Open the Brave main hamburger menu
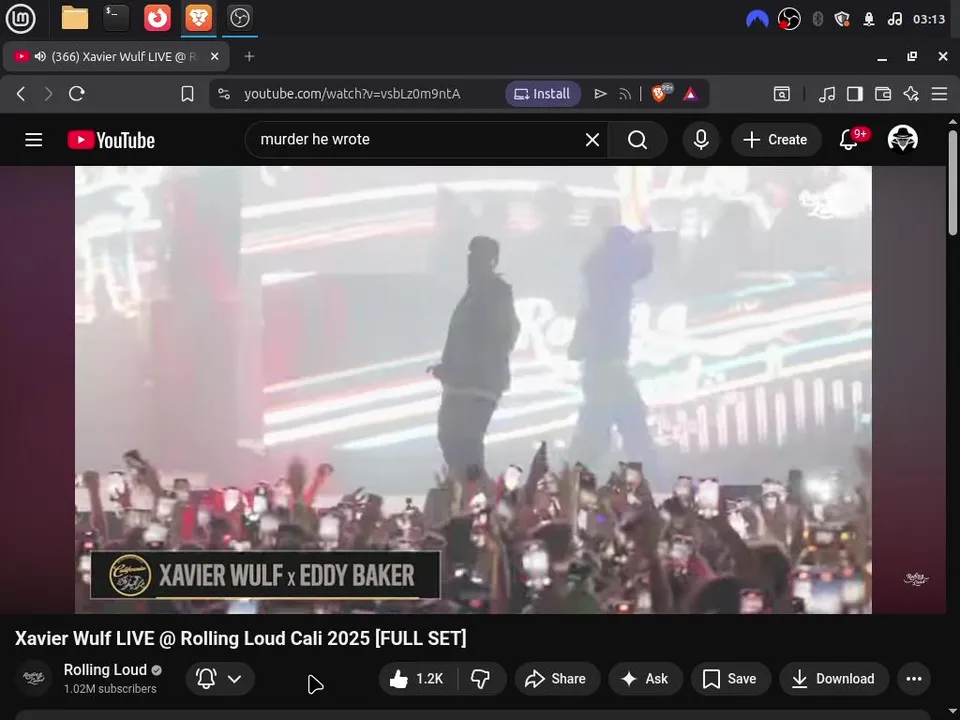 tap(939, 94)
